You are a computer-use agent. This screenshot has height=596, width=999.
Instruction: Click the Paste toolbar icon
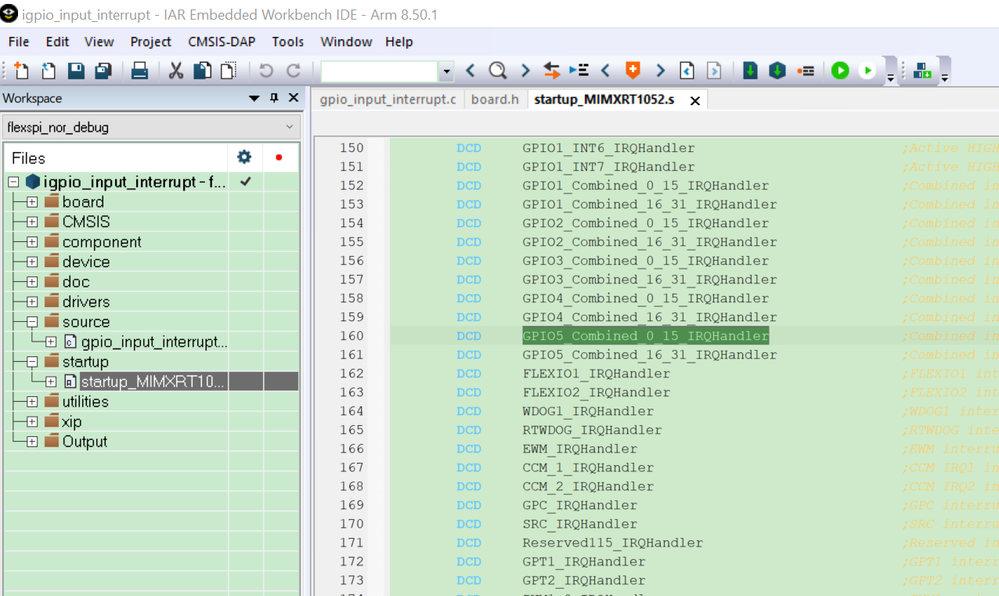click(x=228, y=71)
